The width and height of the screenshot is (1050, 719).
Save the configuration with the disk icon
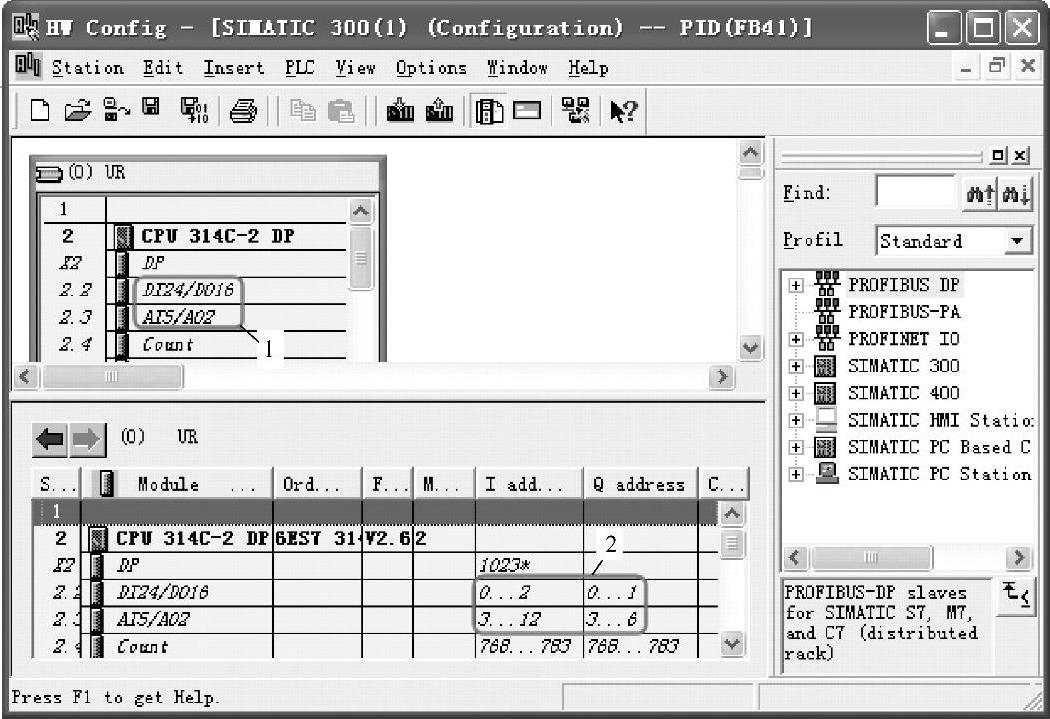click(x=151, y=107)
